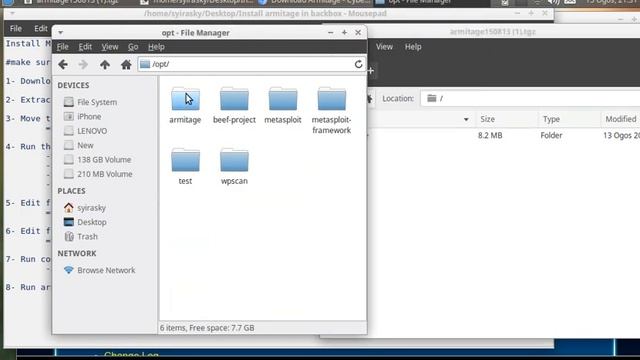Open the 138 GB Volume
This screenshot has height=360, width=640.
point(98,160)
